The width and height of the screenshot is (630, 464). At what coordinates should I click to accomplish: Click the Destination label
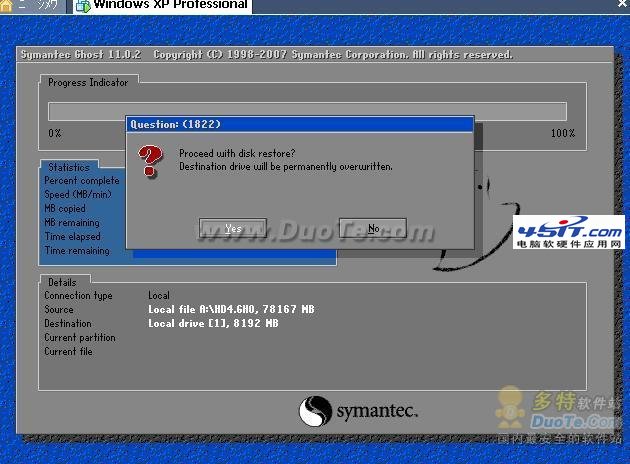pyautogui.click(x=68, y=323)
